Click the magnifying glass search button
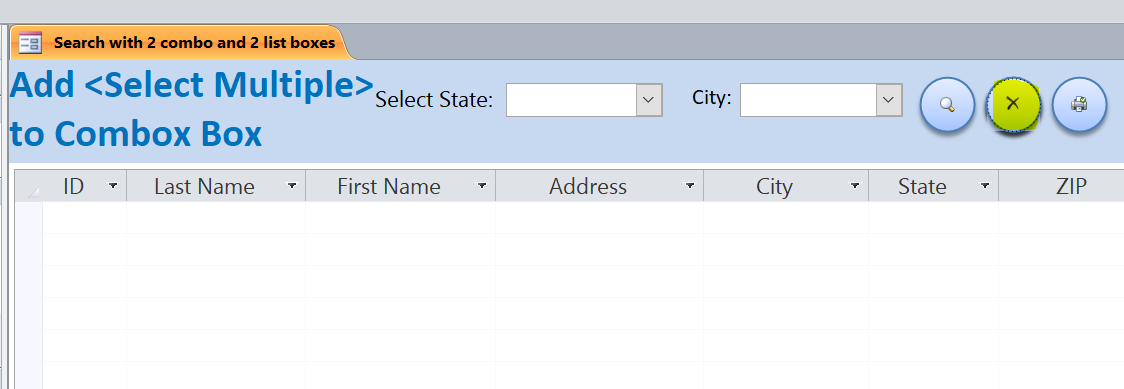Image resolution: width=1124 pixels, height=389 pixels. point(947,105)
